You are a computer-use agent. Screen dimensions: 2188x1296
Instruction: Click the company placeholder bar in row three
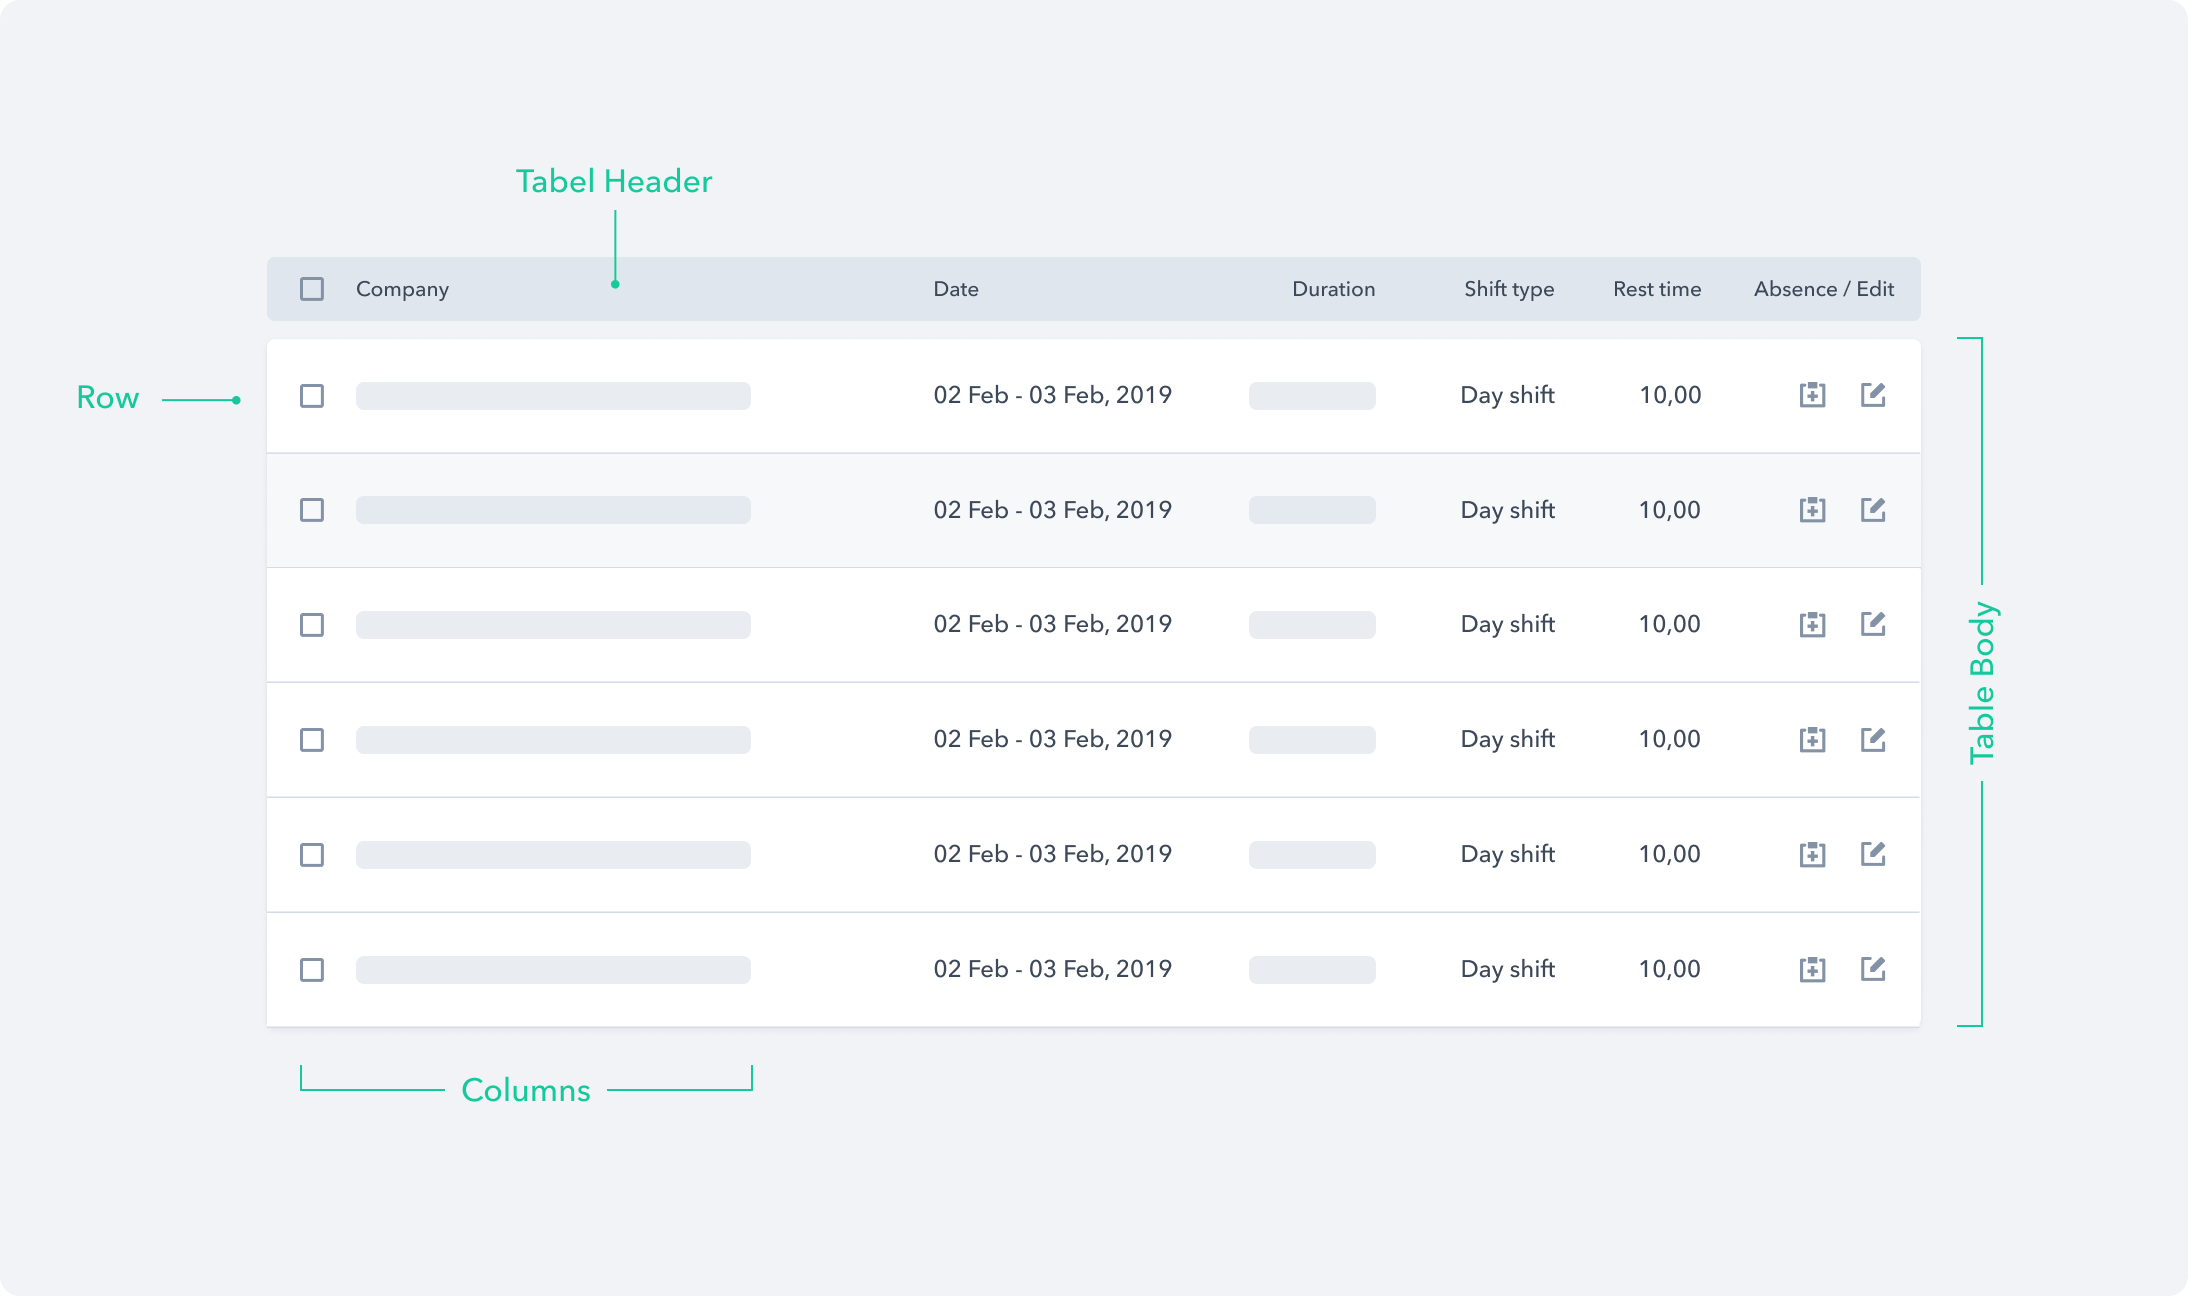pos(552,624)
